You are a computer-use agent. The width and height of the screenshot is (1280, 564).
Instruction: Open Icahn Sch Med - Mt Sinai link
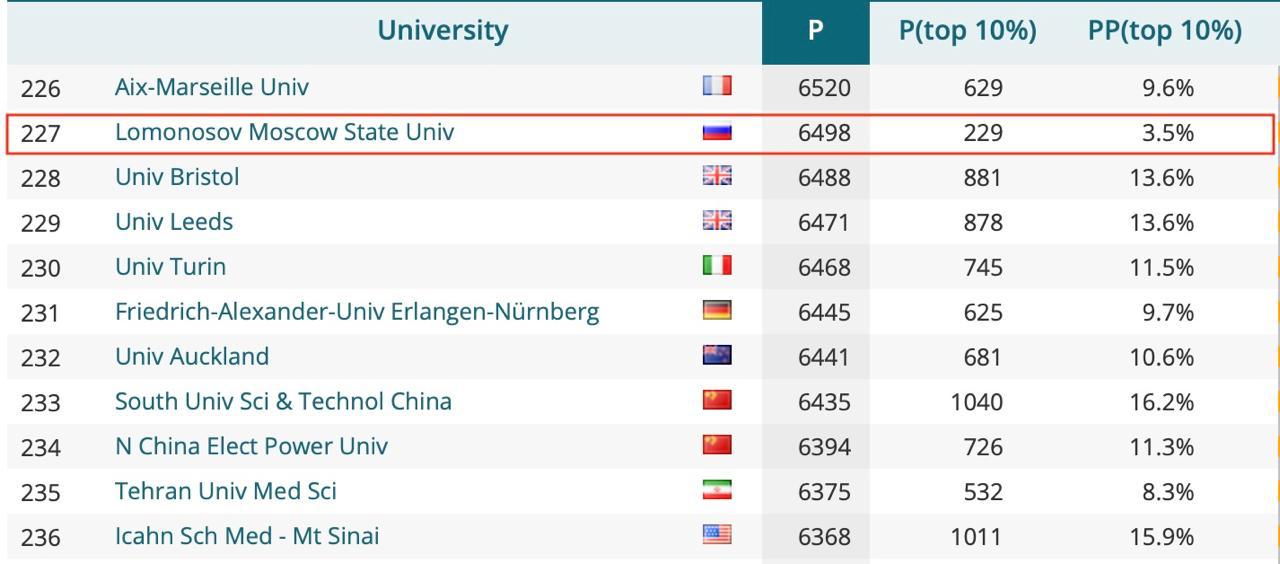coord(247,536)
